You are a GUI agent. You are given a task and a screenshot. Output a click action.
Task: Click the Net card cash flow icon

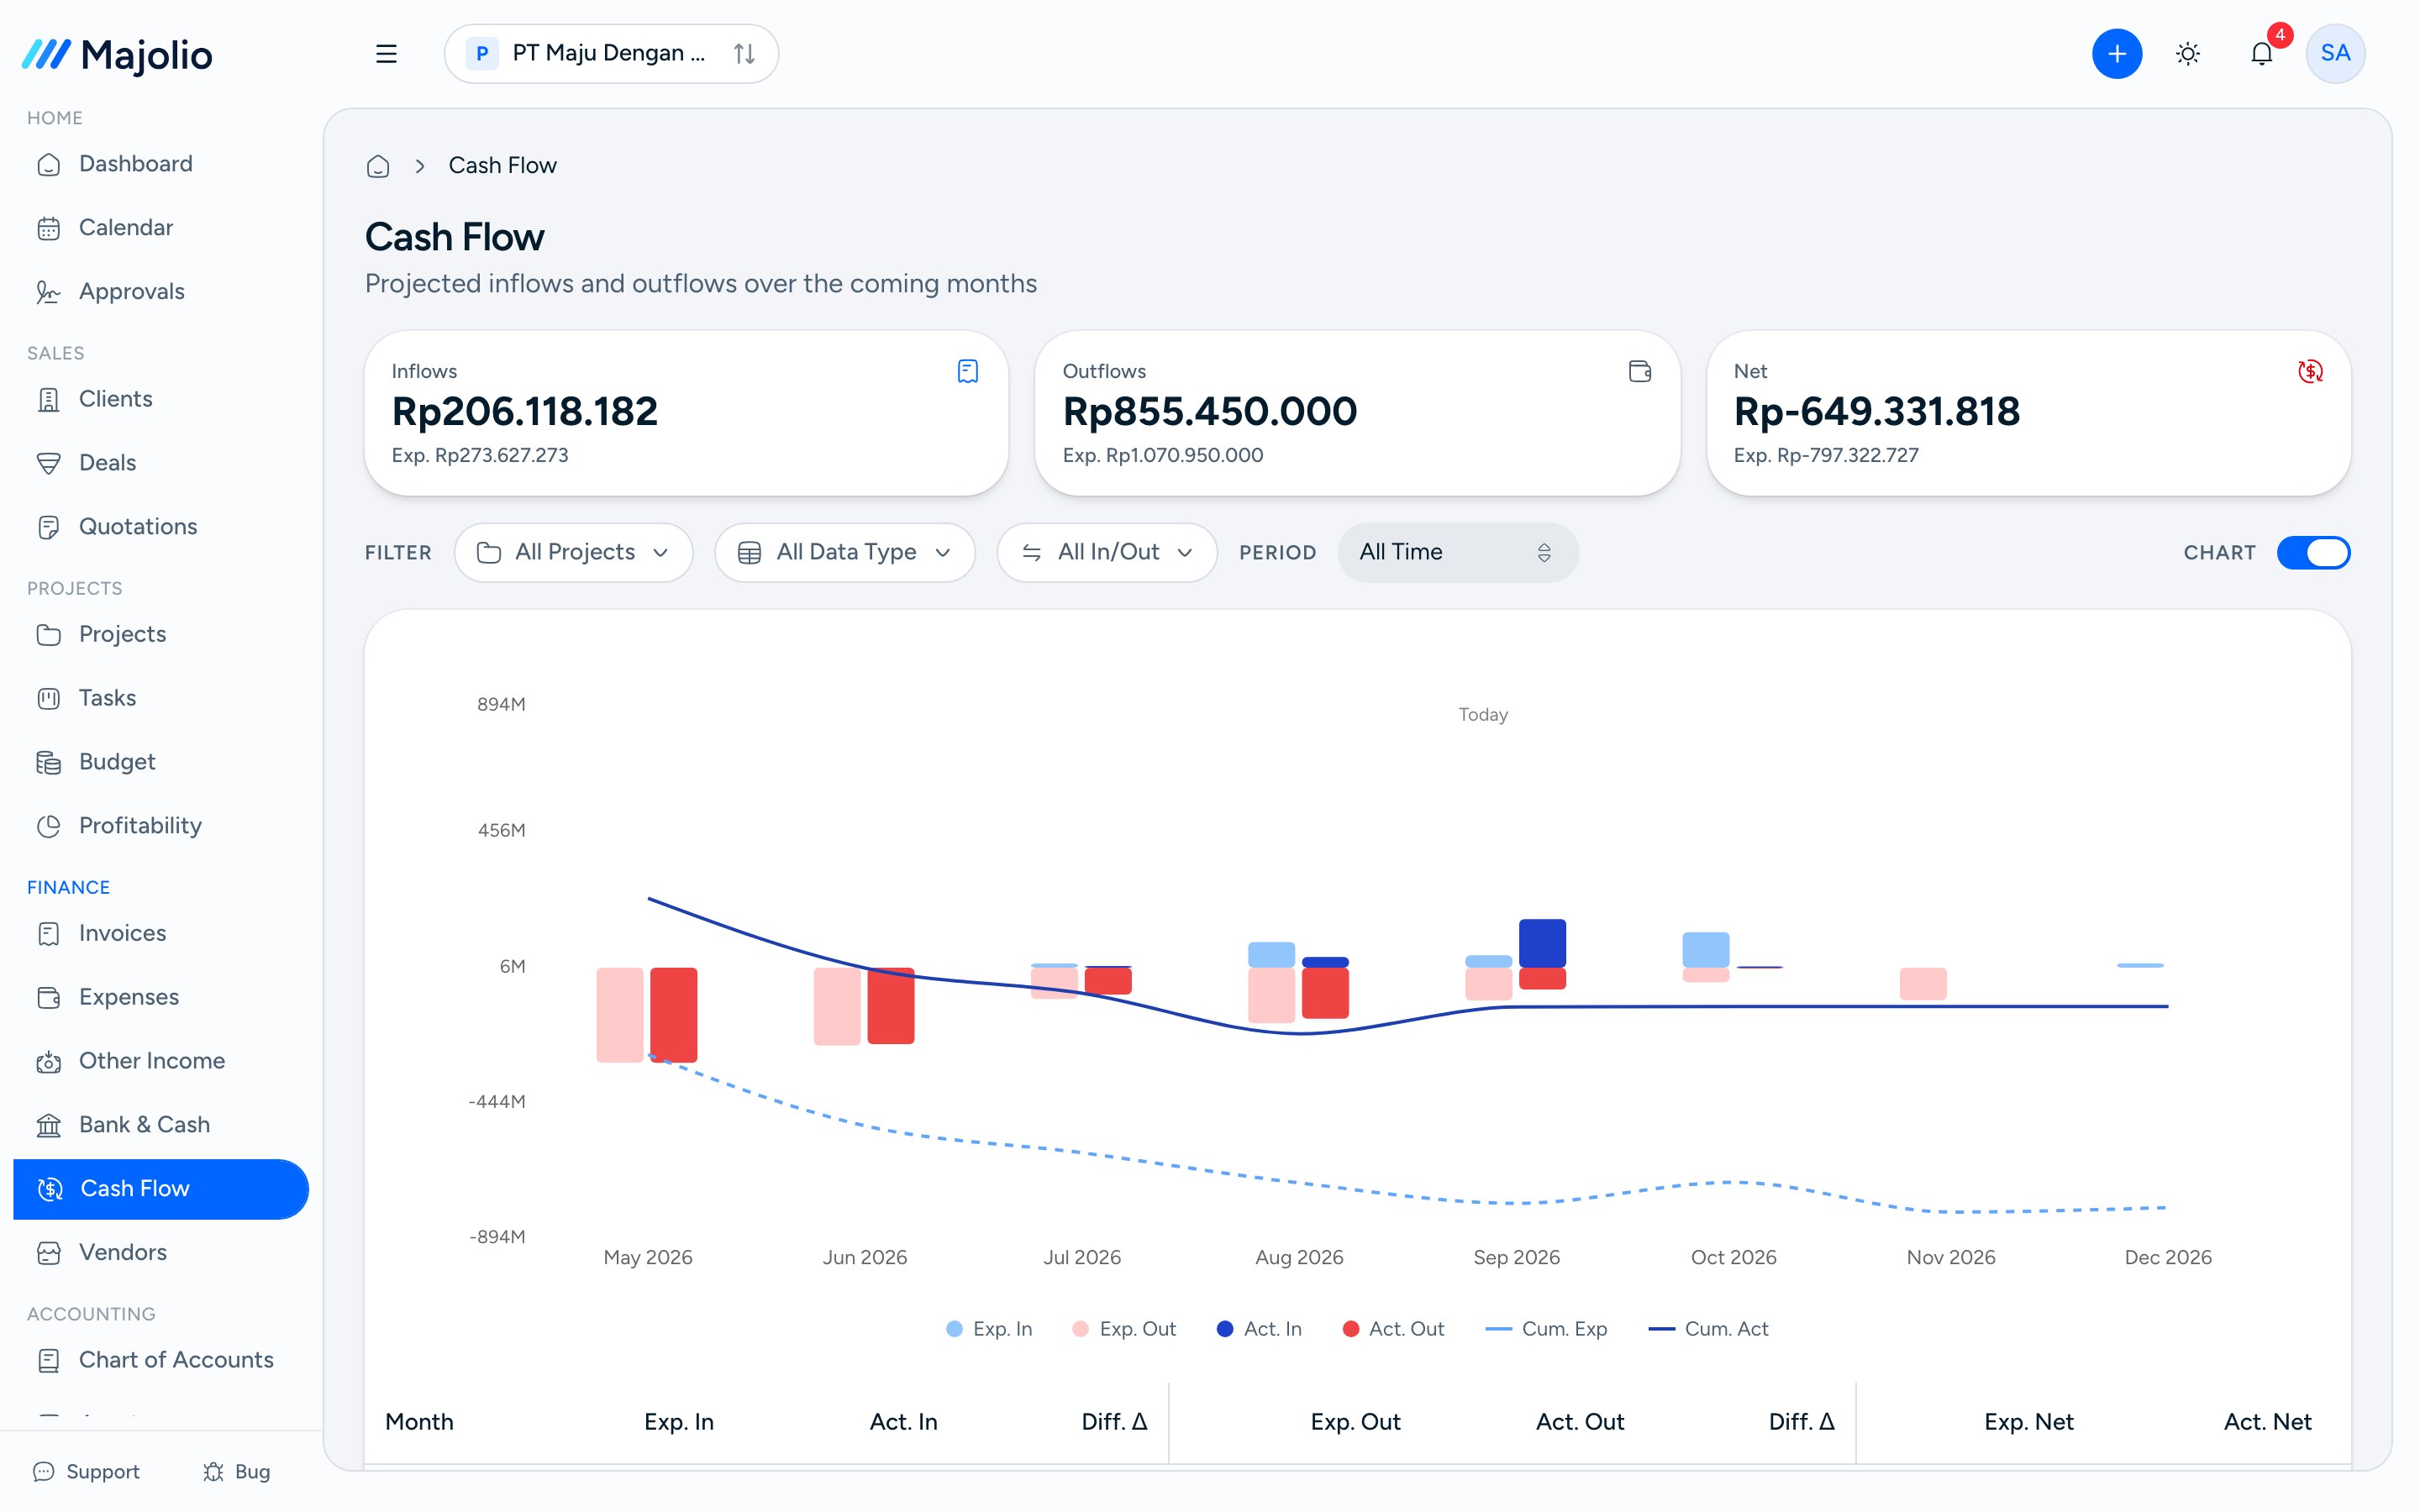coord(2310,371)
